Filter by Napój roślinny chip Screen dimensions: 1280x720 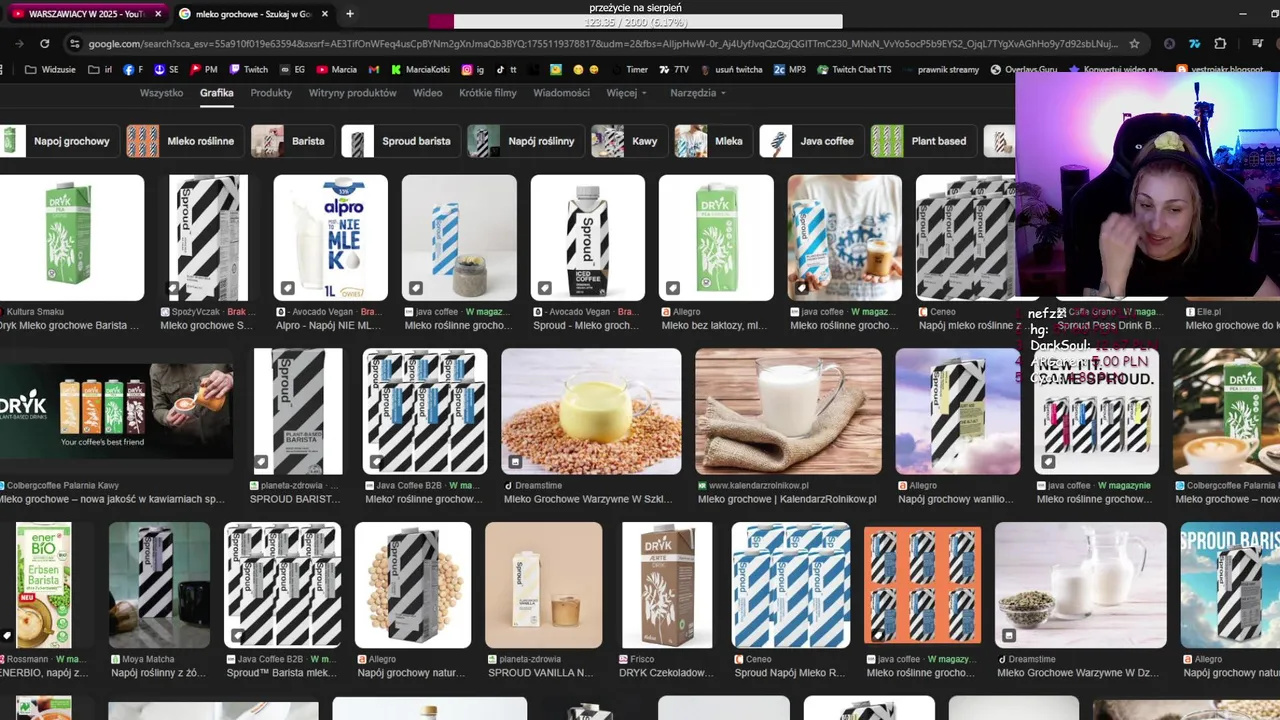click(525, 141)
